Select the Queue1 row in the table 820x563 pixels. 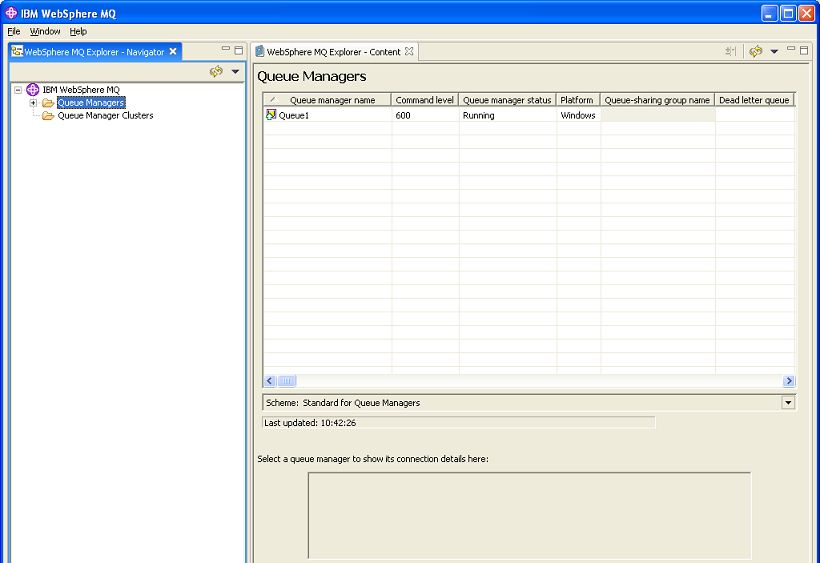529,115
